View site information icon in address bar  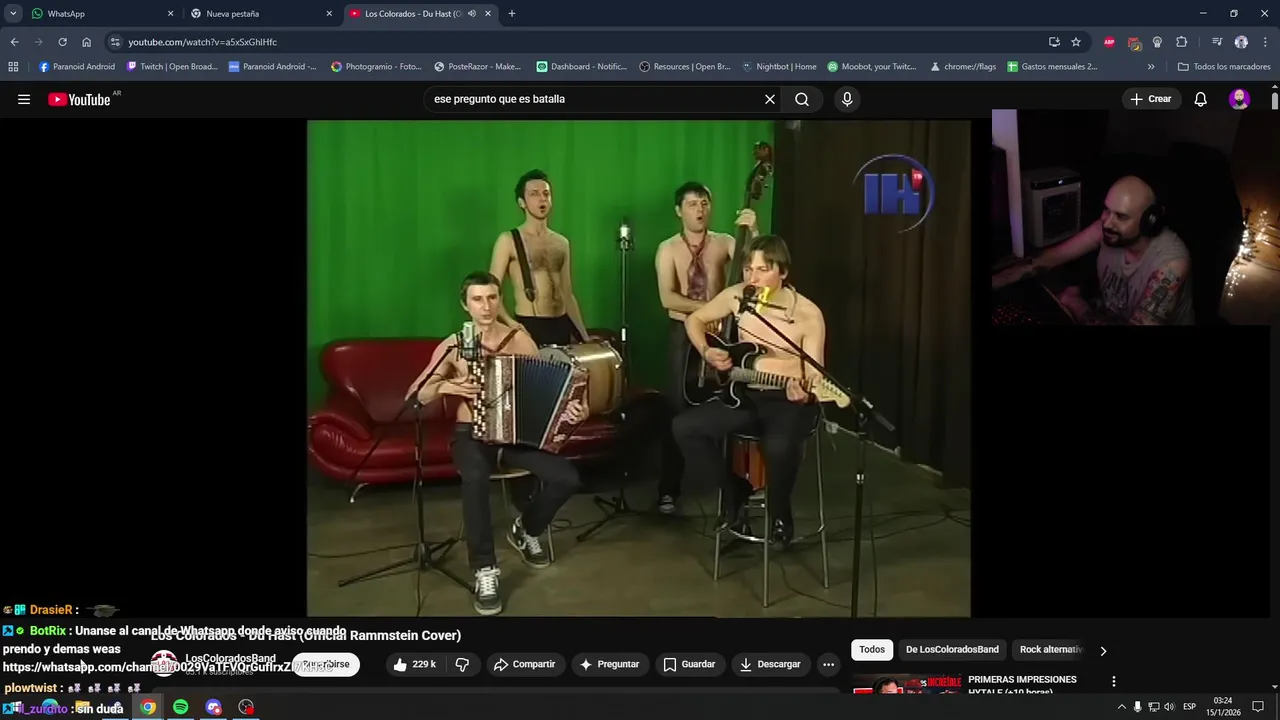pos(115,42)
